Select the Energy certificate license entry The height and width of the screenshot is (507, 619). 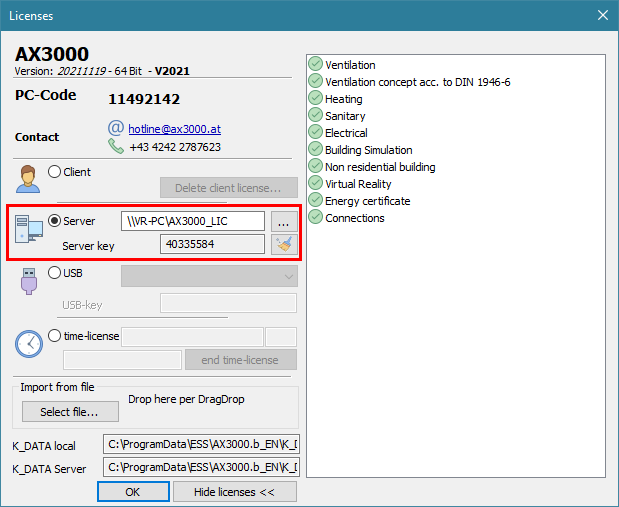(x=368, y=201)
